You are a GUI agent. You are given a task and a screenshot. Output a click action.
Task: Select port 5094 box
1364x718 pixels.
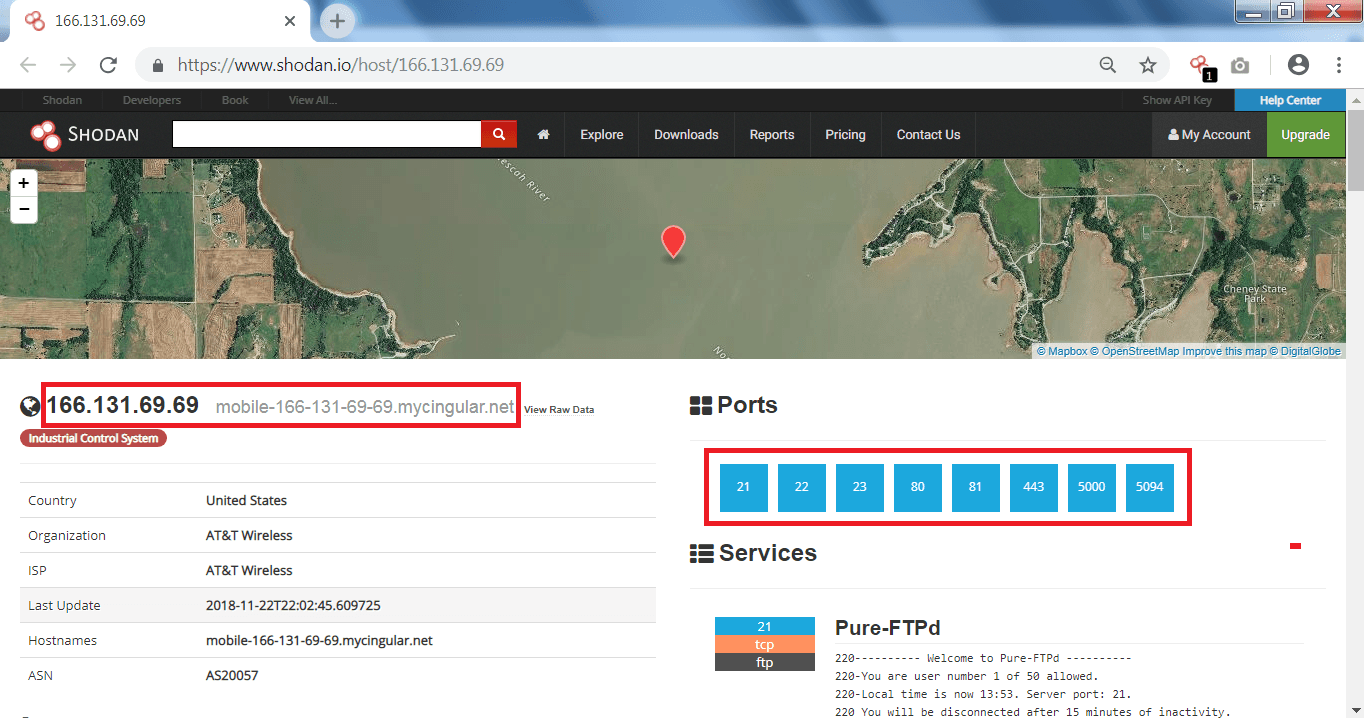coord(1149,487)
